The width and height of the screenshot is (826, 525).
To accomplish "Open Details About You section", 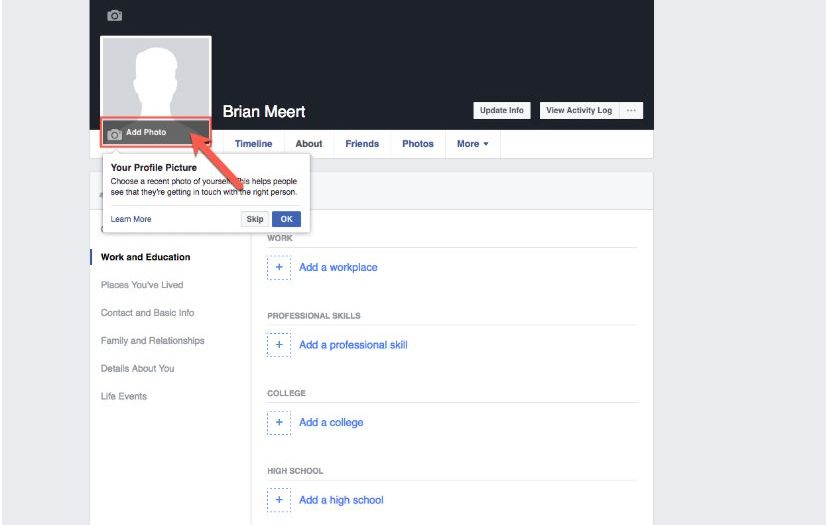I will coord(137,369).
